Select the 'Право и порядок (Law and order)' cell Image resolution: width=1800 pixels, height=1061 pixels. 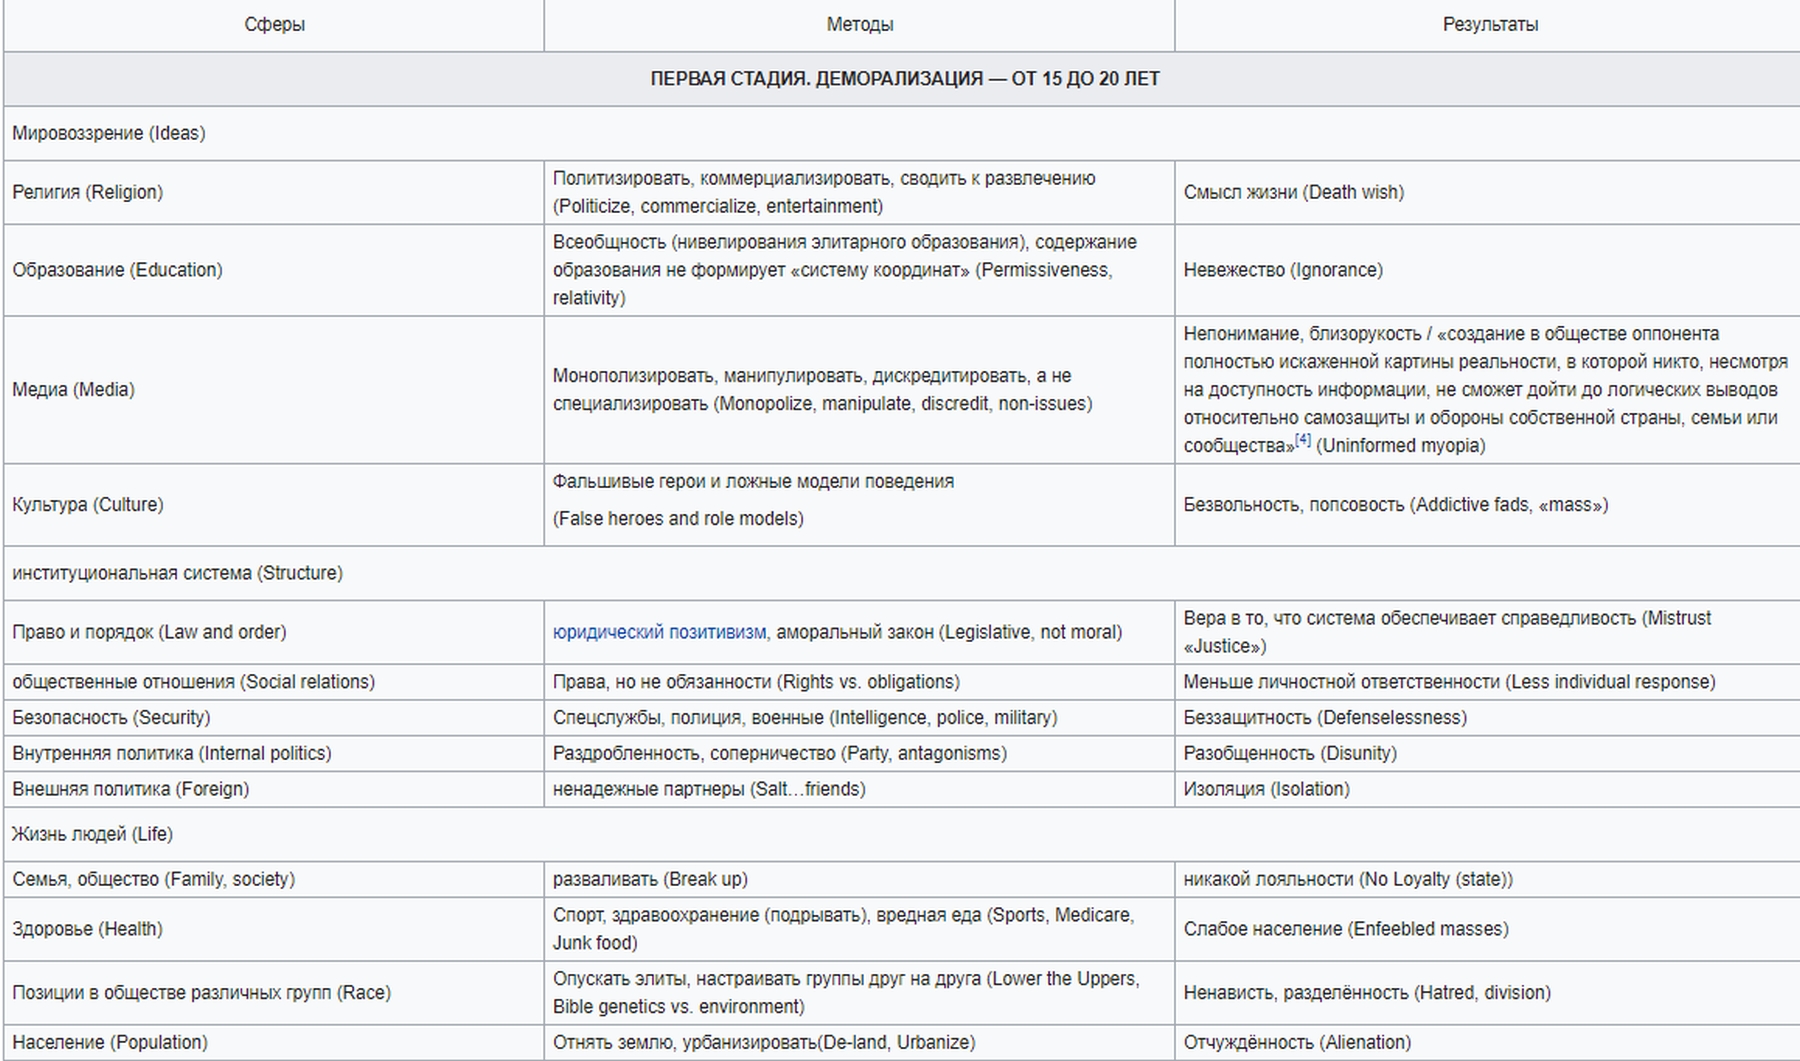tap(149, 632)
